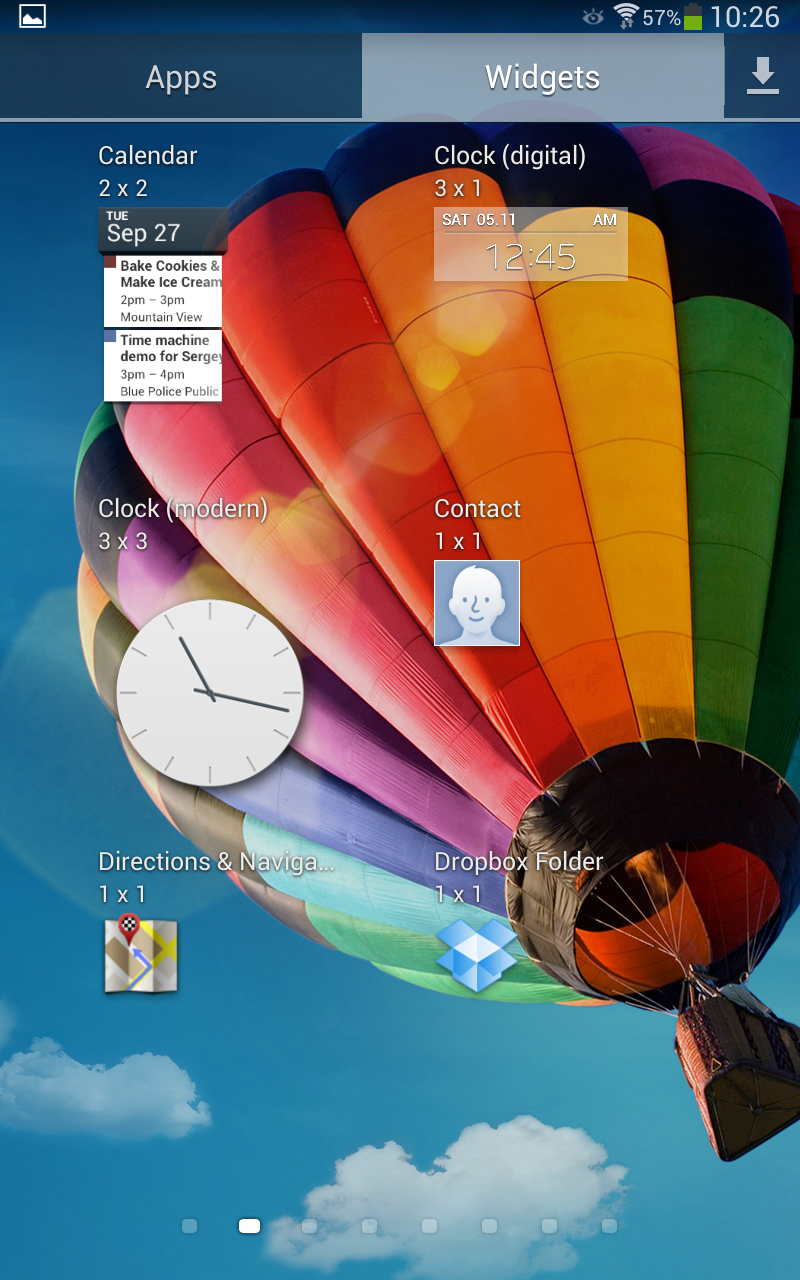Jump to the first page indicator dot

(x=189, y=1226)
